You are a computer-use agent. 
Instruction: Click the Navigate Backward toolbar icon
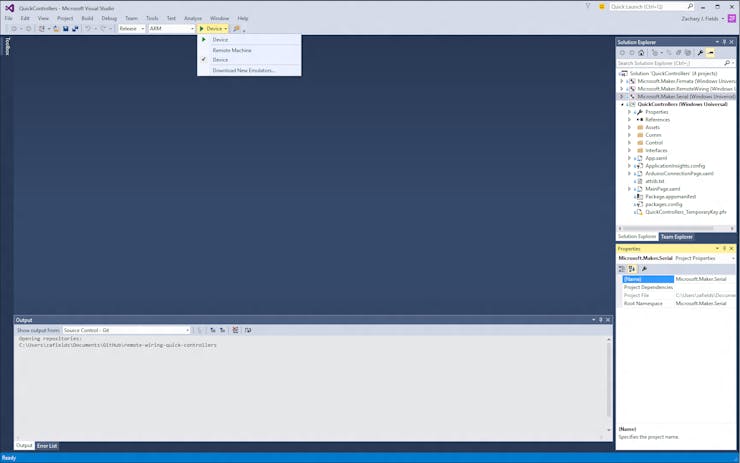[14, 29]
